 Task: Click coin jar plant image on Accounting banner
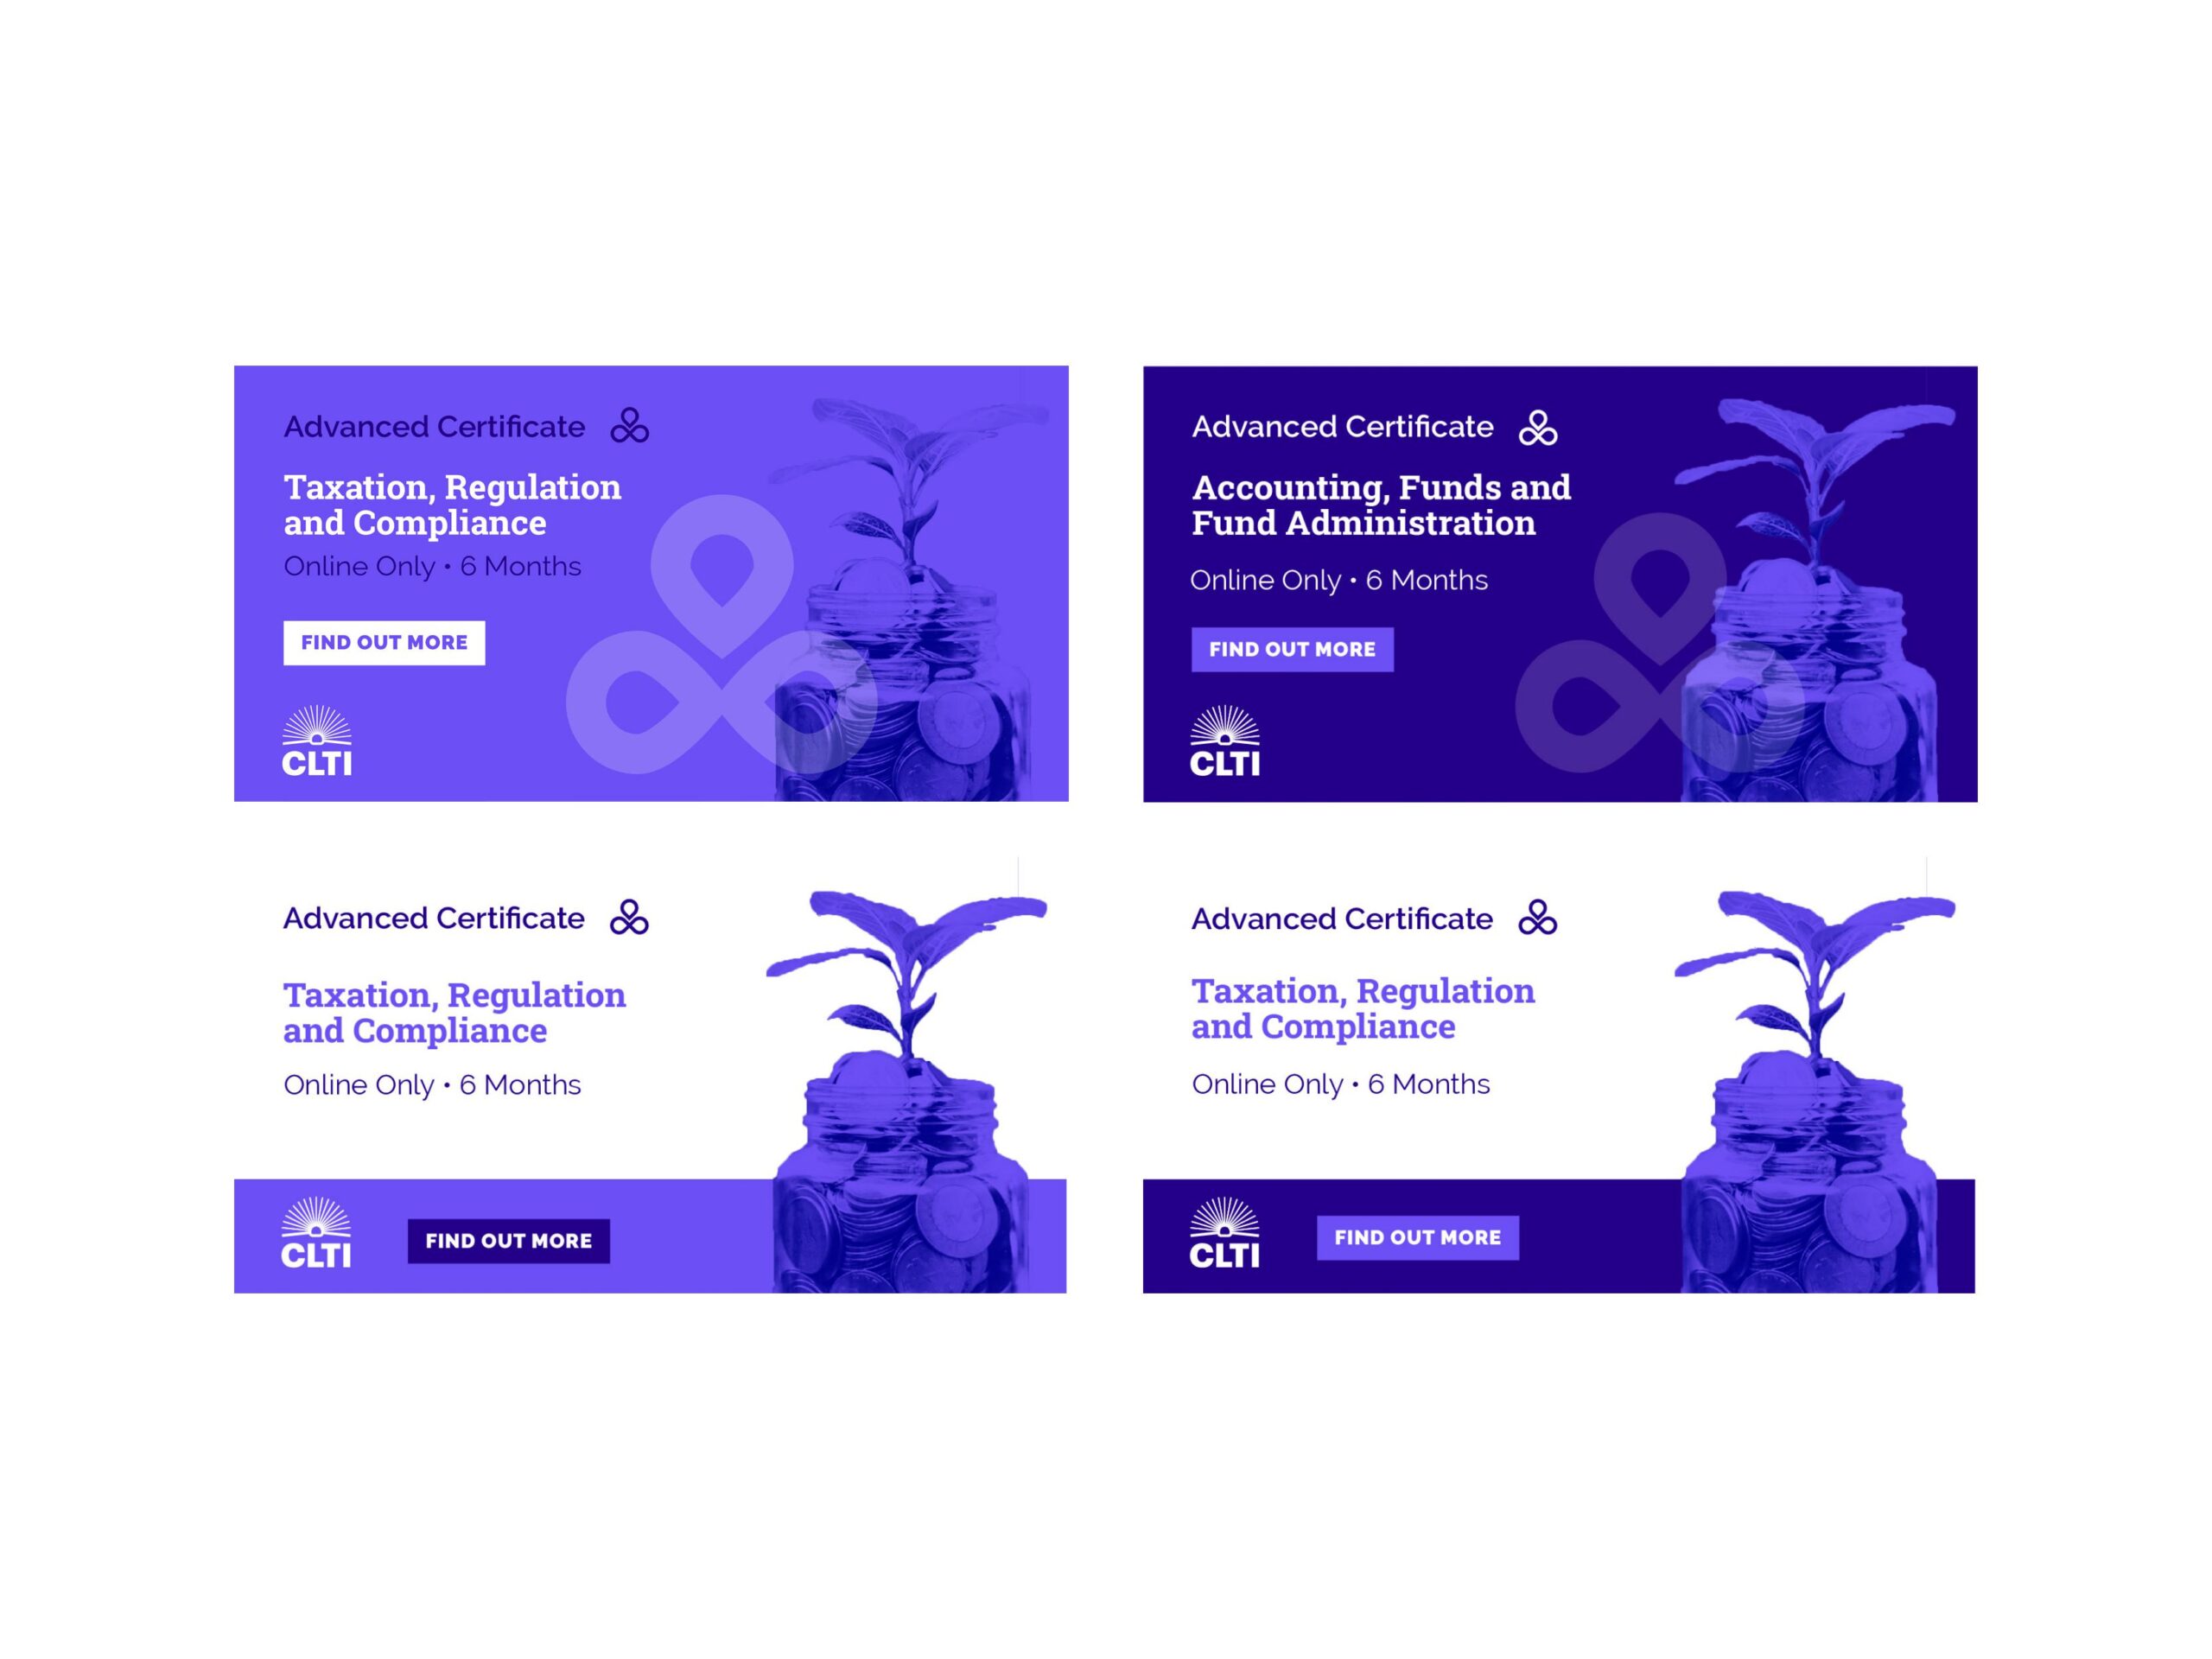pos(1814,600)
